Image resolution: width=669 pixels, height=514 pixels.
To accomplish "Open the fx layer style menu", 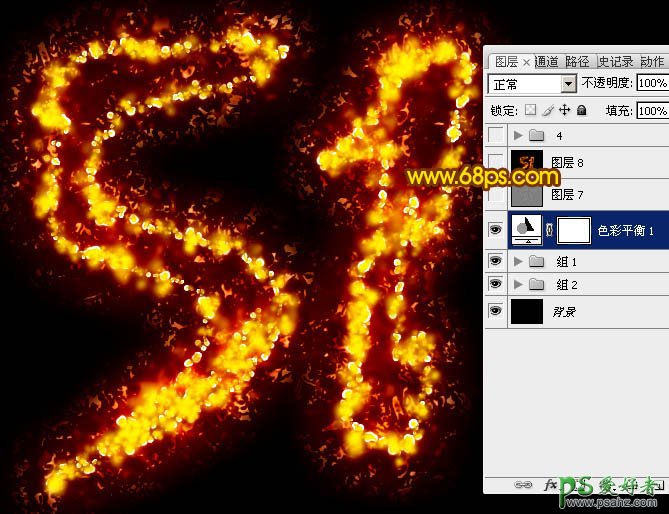I will pos(550,484).
